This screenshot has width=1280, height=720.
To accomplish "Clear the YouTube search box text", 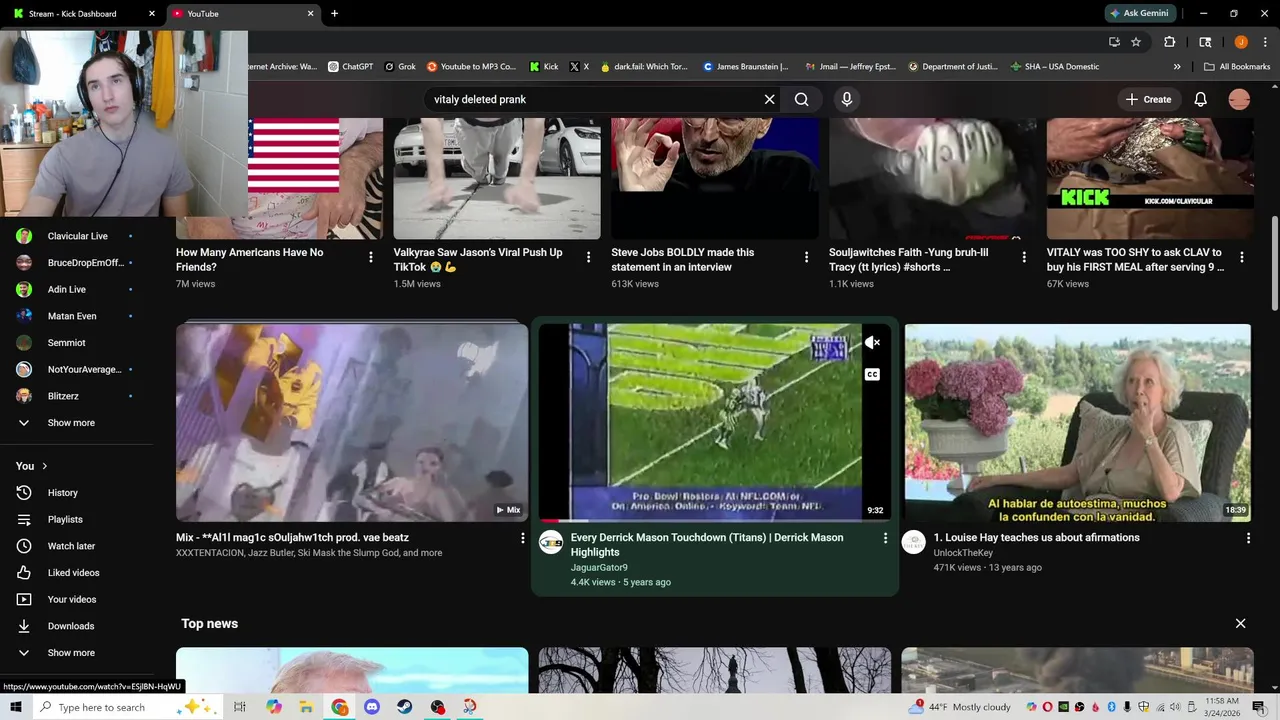I will click(769, 99).
